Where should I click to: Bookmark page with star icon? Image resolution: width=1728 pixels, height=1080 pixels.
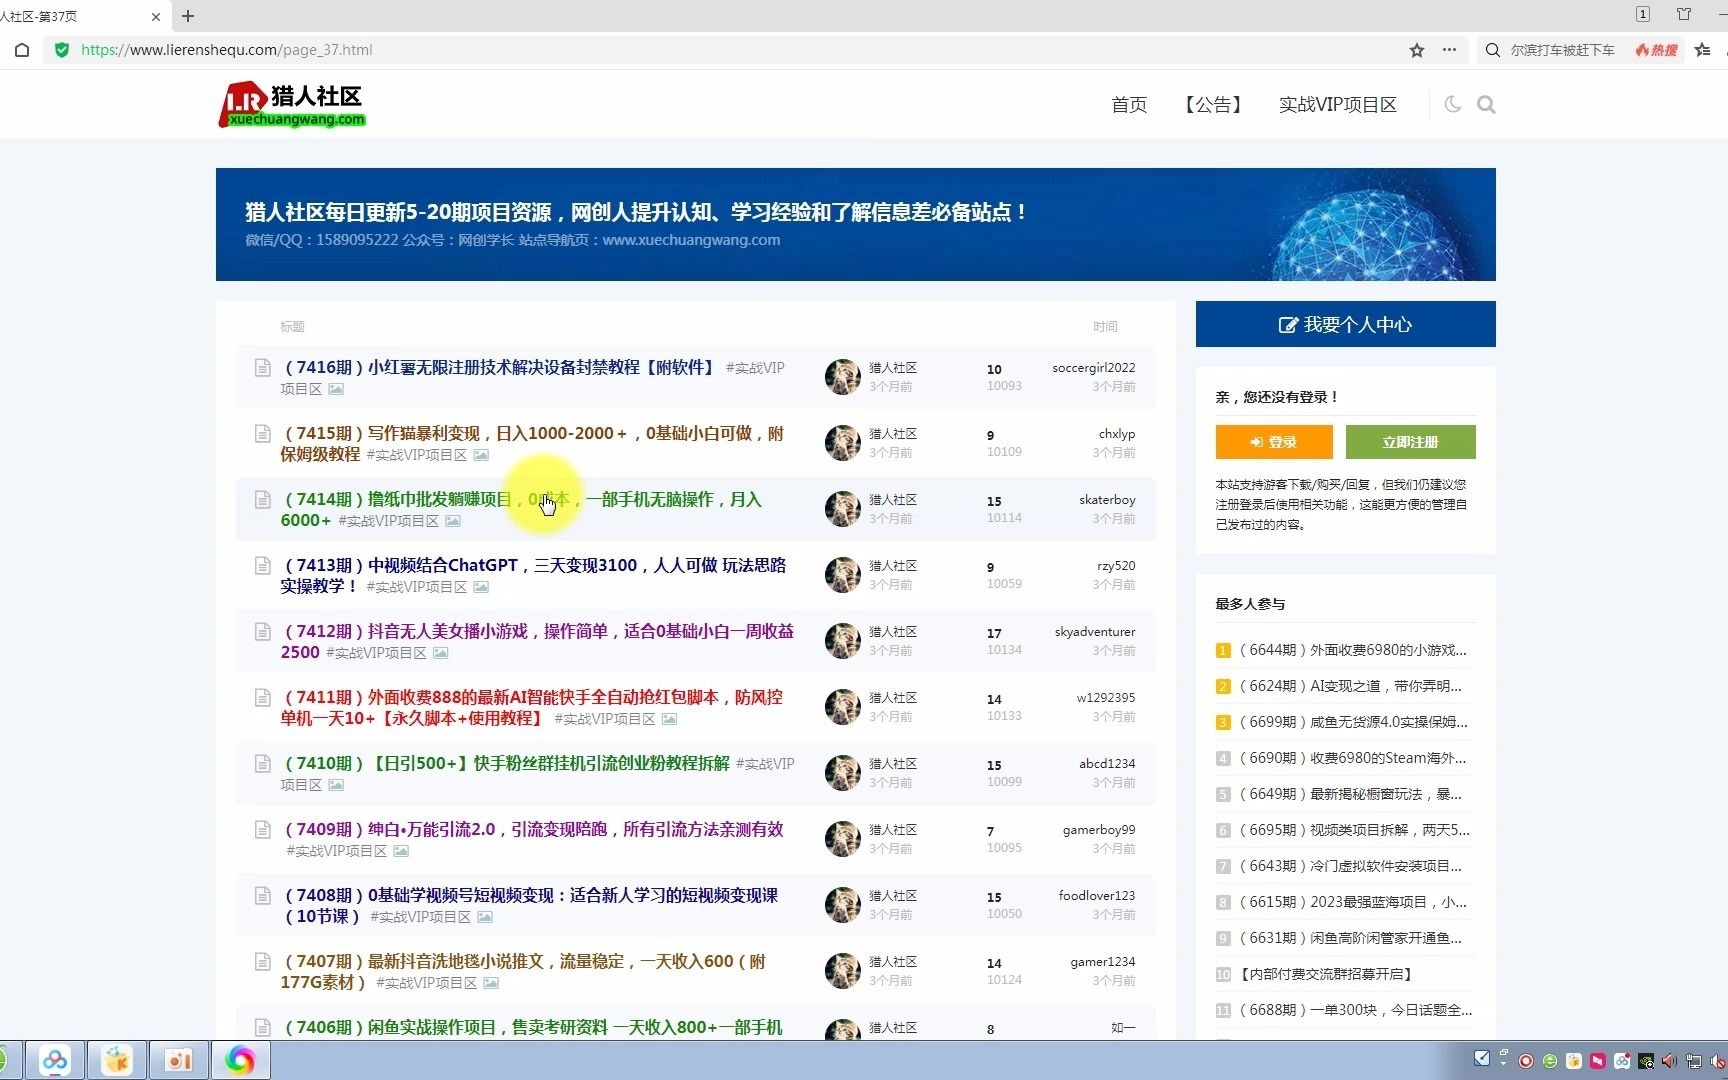1417,50
